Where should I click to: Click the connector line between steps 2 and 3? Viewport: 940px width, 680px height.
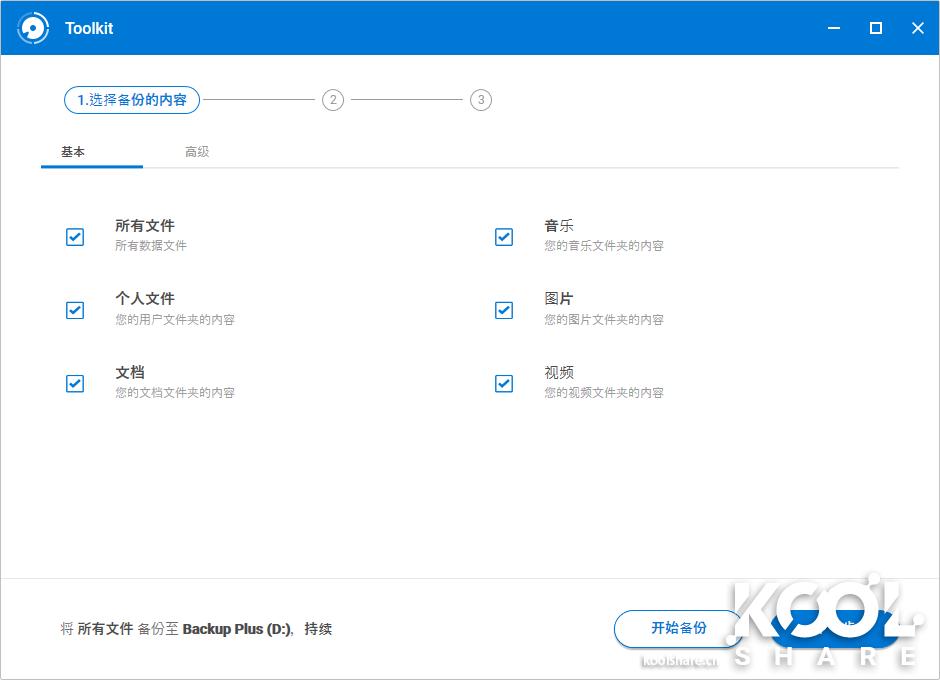407,100
